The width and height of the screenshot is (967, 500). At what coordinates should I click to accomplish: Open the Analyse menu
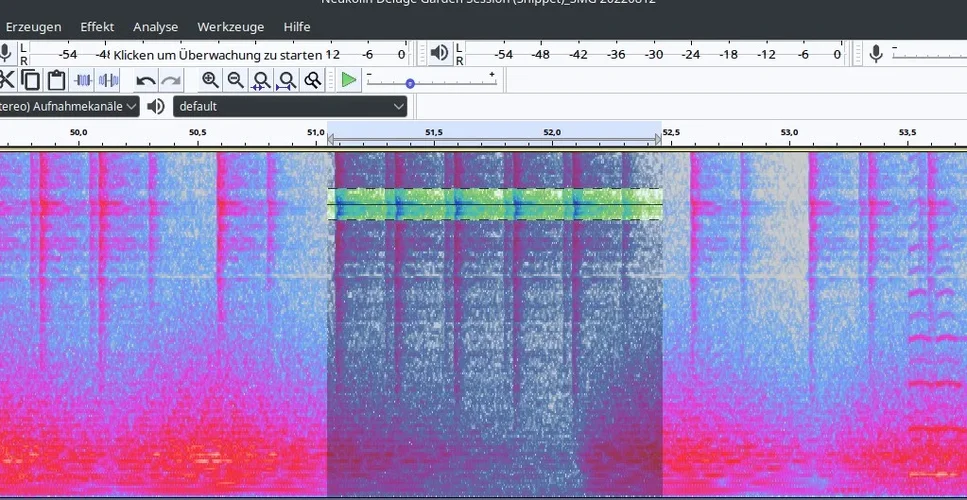coord(155,27)
